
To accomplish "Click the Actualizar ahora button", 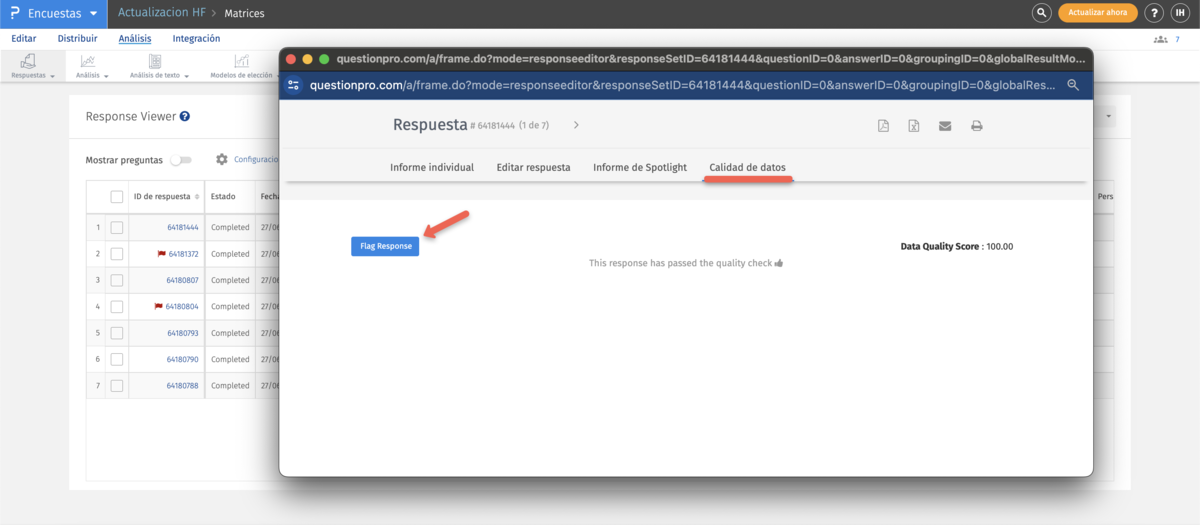I will (1098, 13).
